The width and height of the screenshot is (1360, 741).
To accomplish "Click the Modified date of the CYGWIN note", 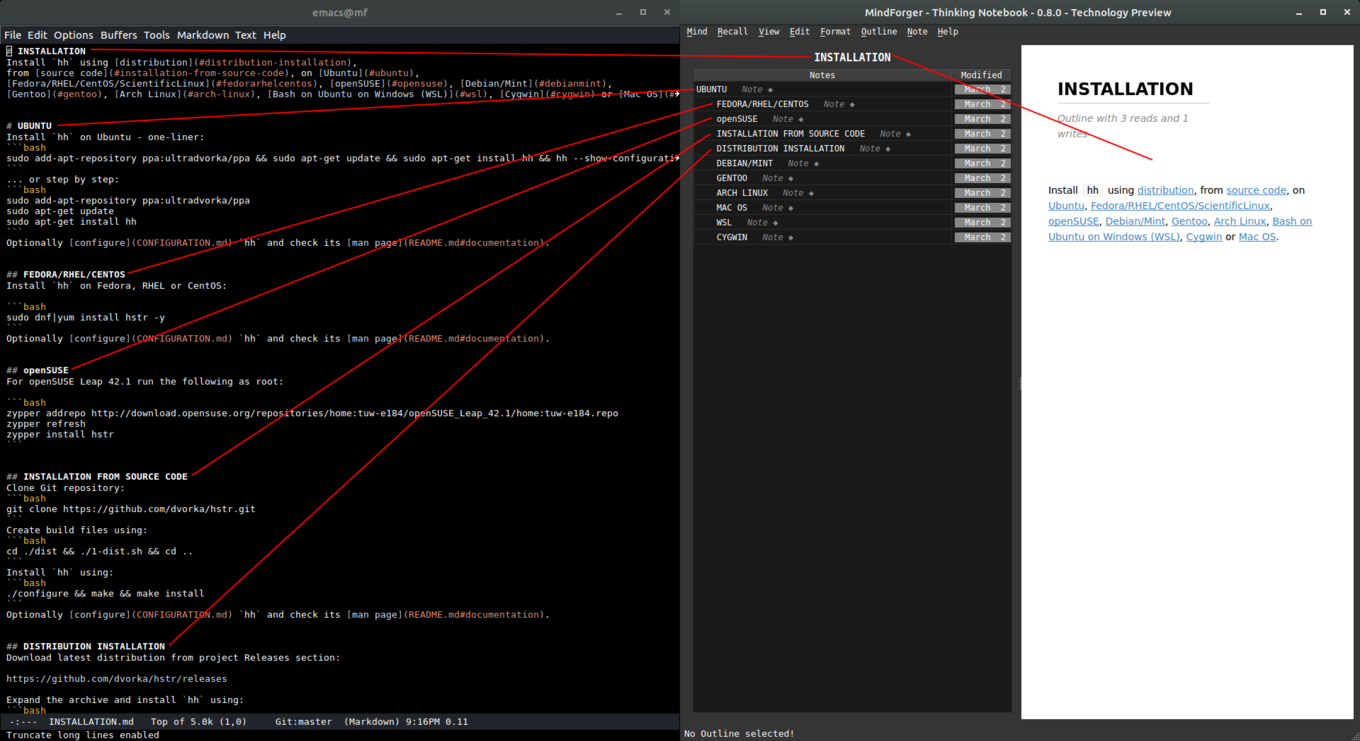I will 982,237.
